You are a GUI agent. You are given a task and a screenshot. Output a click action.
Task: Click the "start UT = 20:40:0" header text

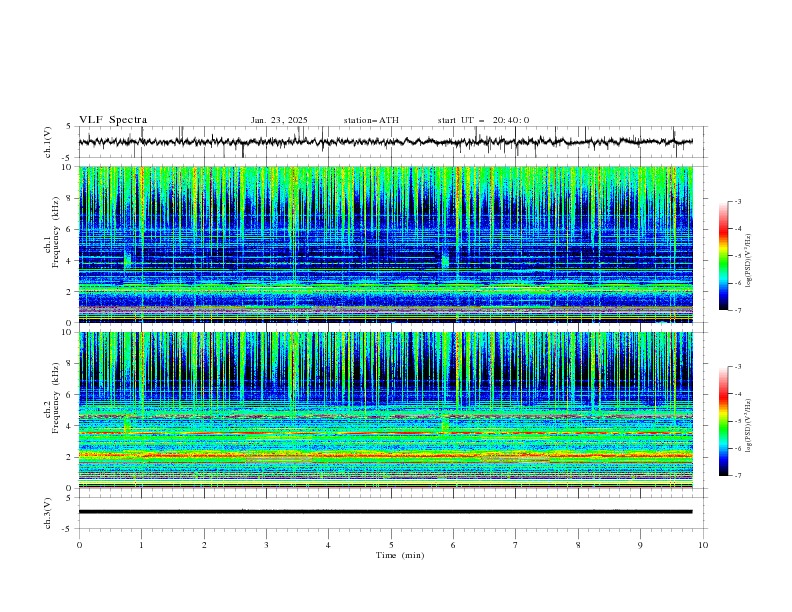point(483,120)
